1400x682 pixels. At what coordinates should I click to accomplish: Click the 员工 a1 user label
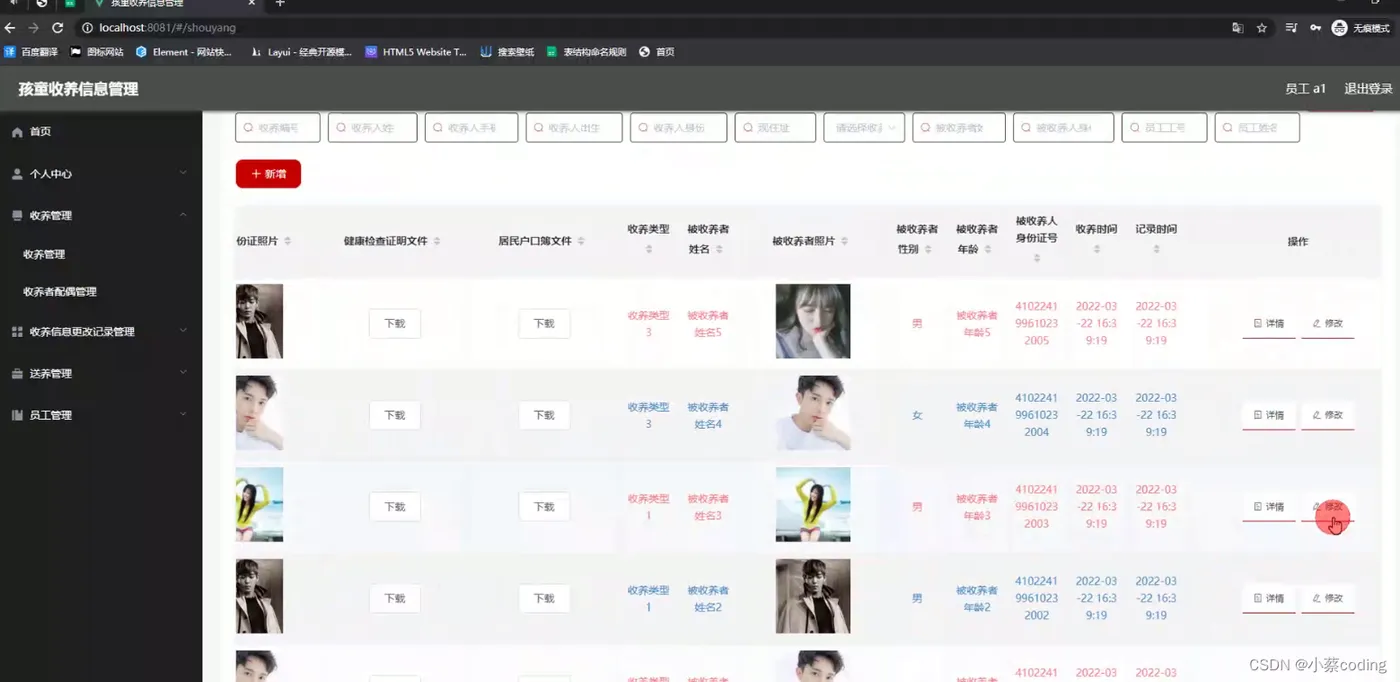click(x=1305, y=89)
